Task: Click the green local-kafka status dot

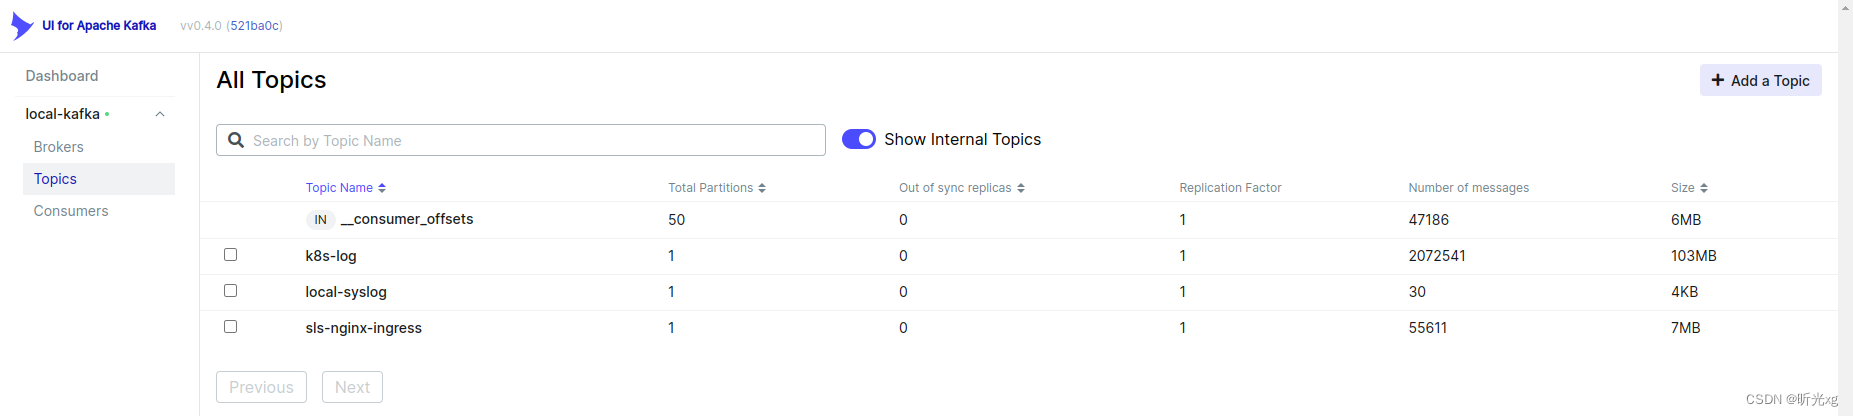Action: [107, 114]
